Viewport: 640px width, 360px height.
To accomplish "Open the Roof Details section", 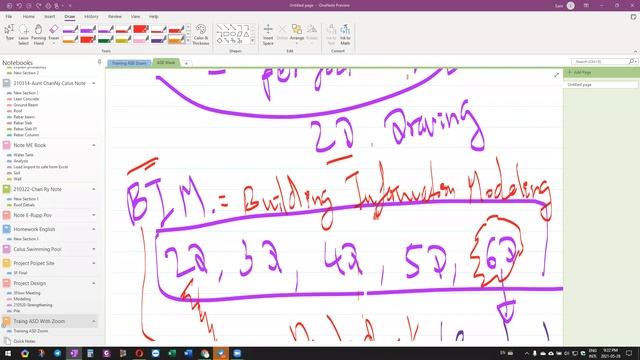I will coord(24,205).
